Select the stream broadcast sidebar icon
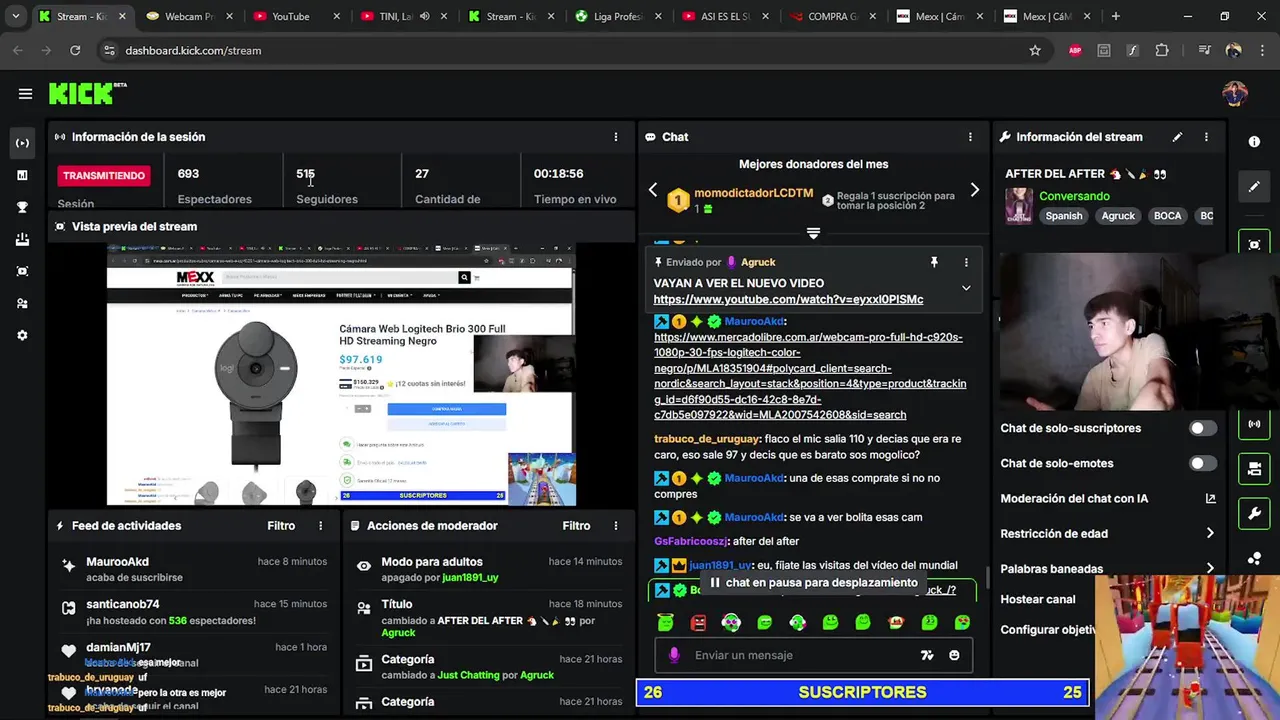1280x720 pixels. click(22, 143)
